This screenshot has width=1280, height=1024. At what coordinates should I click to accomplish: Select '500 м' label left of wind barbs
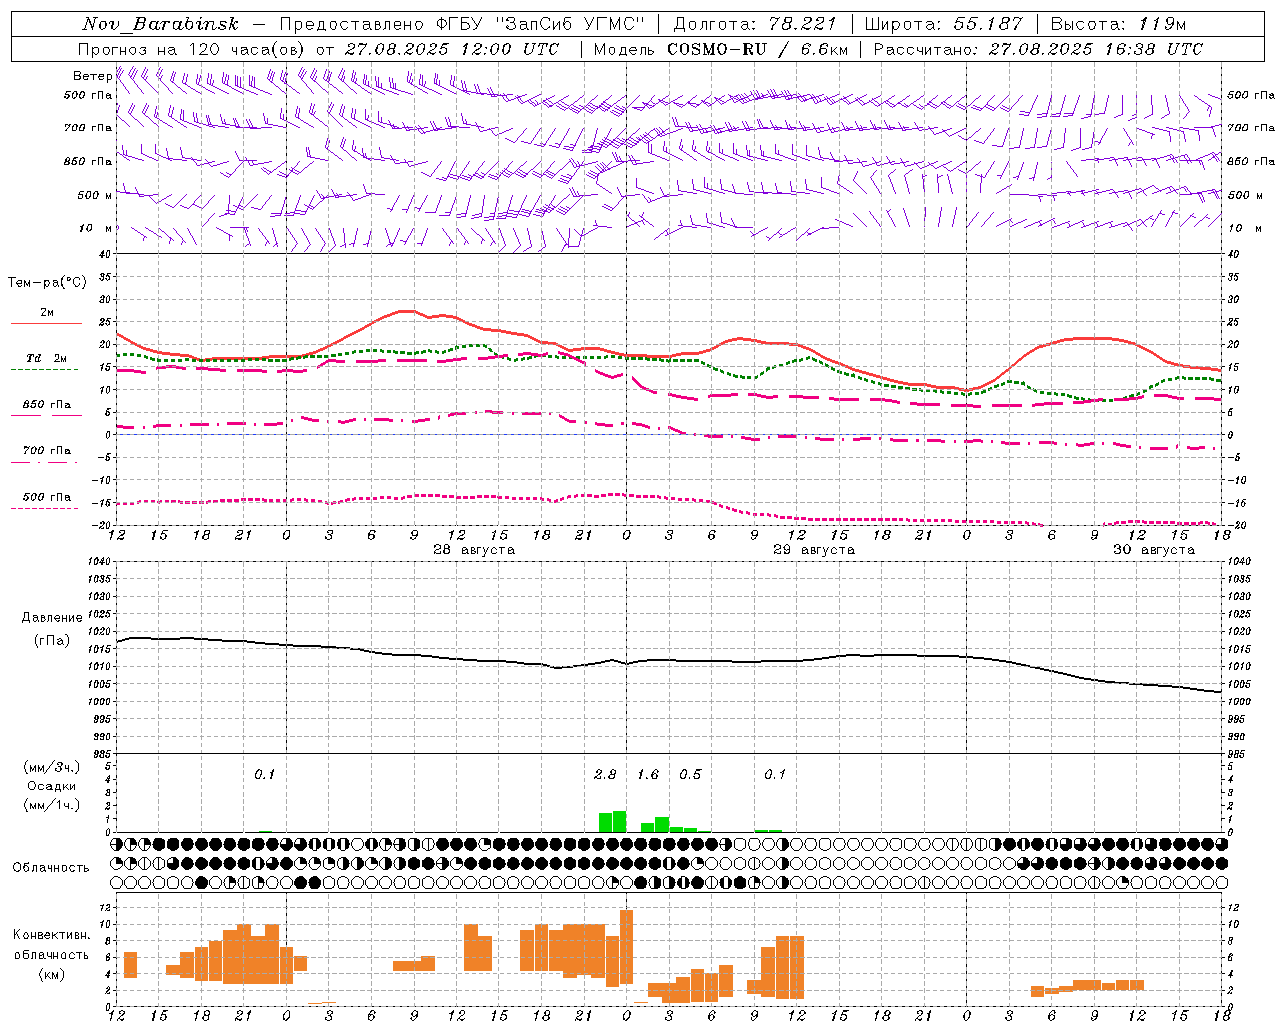[95, 195]
